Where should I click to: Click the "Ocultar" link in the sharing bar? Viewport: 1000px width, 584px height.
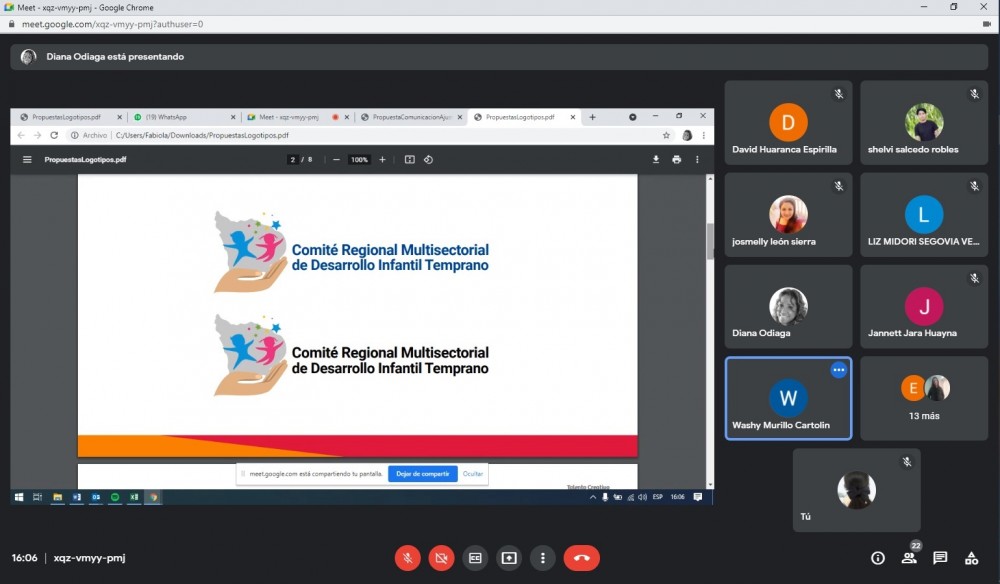472,474
